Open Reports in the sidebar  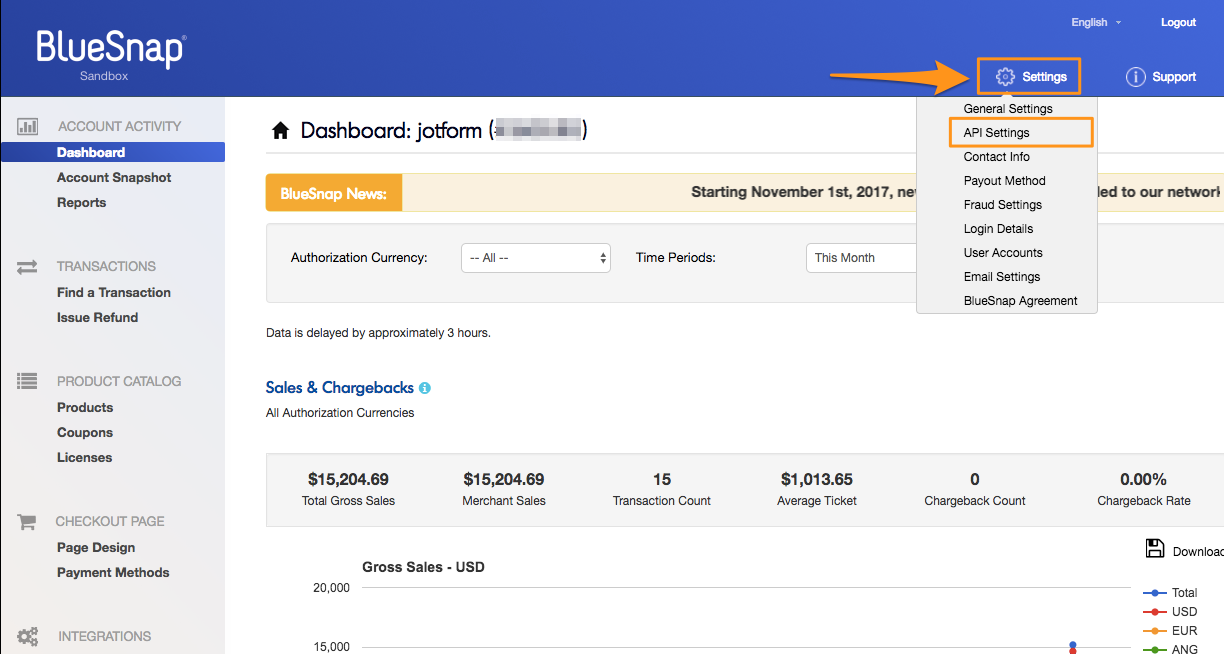click(81, 202)
